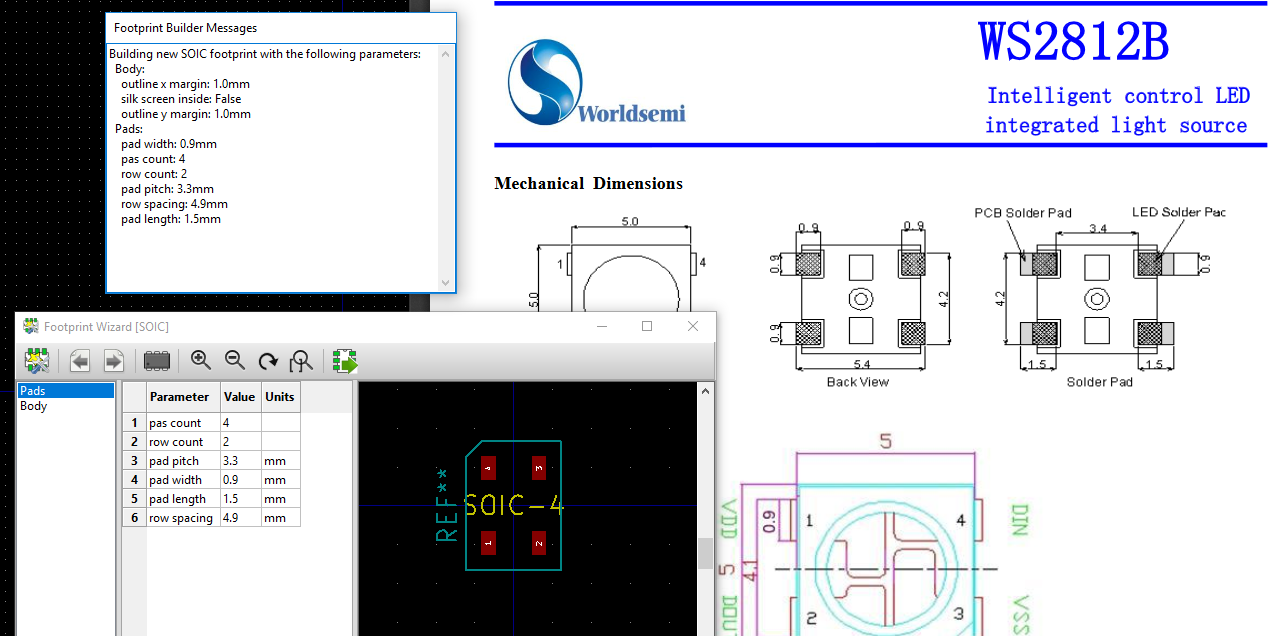Click the WS2812B datasheet title
The image size is (1273, 636).
pos(1073,42)
